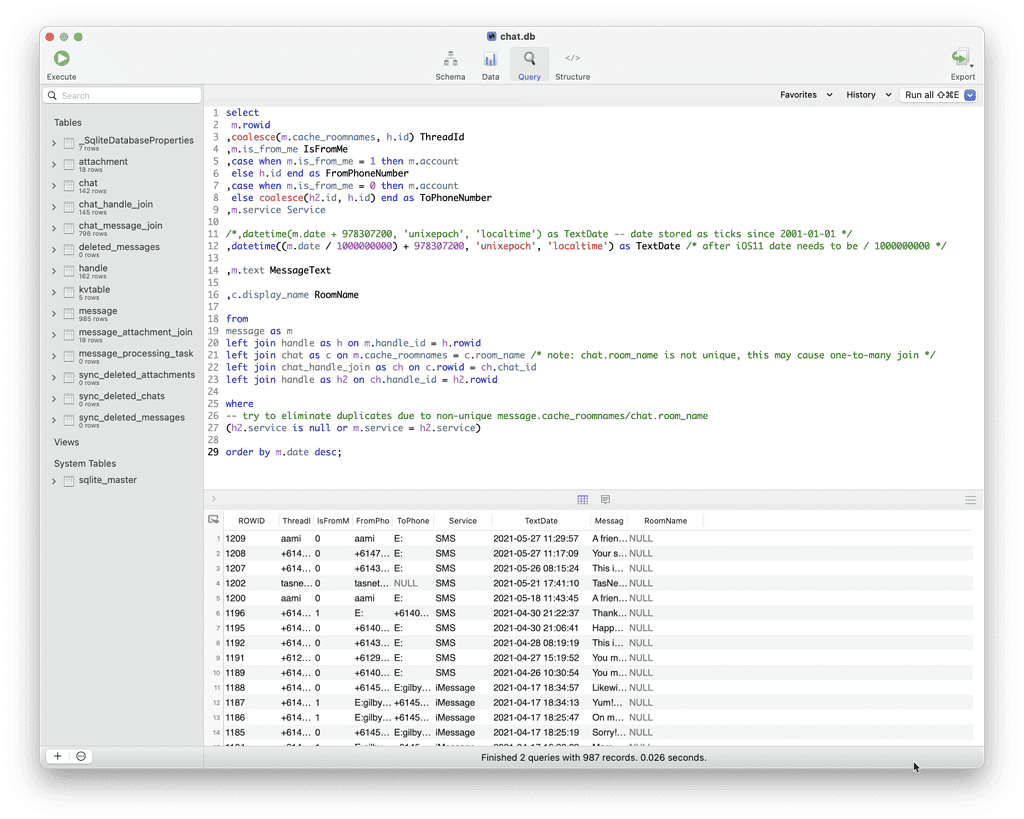Viewport: 1024px width, 819px height.
Task: Select the kvtable table icon
Action: coord(69,293)
